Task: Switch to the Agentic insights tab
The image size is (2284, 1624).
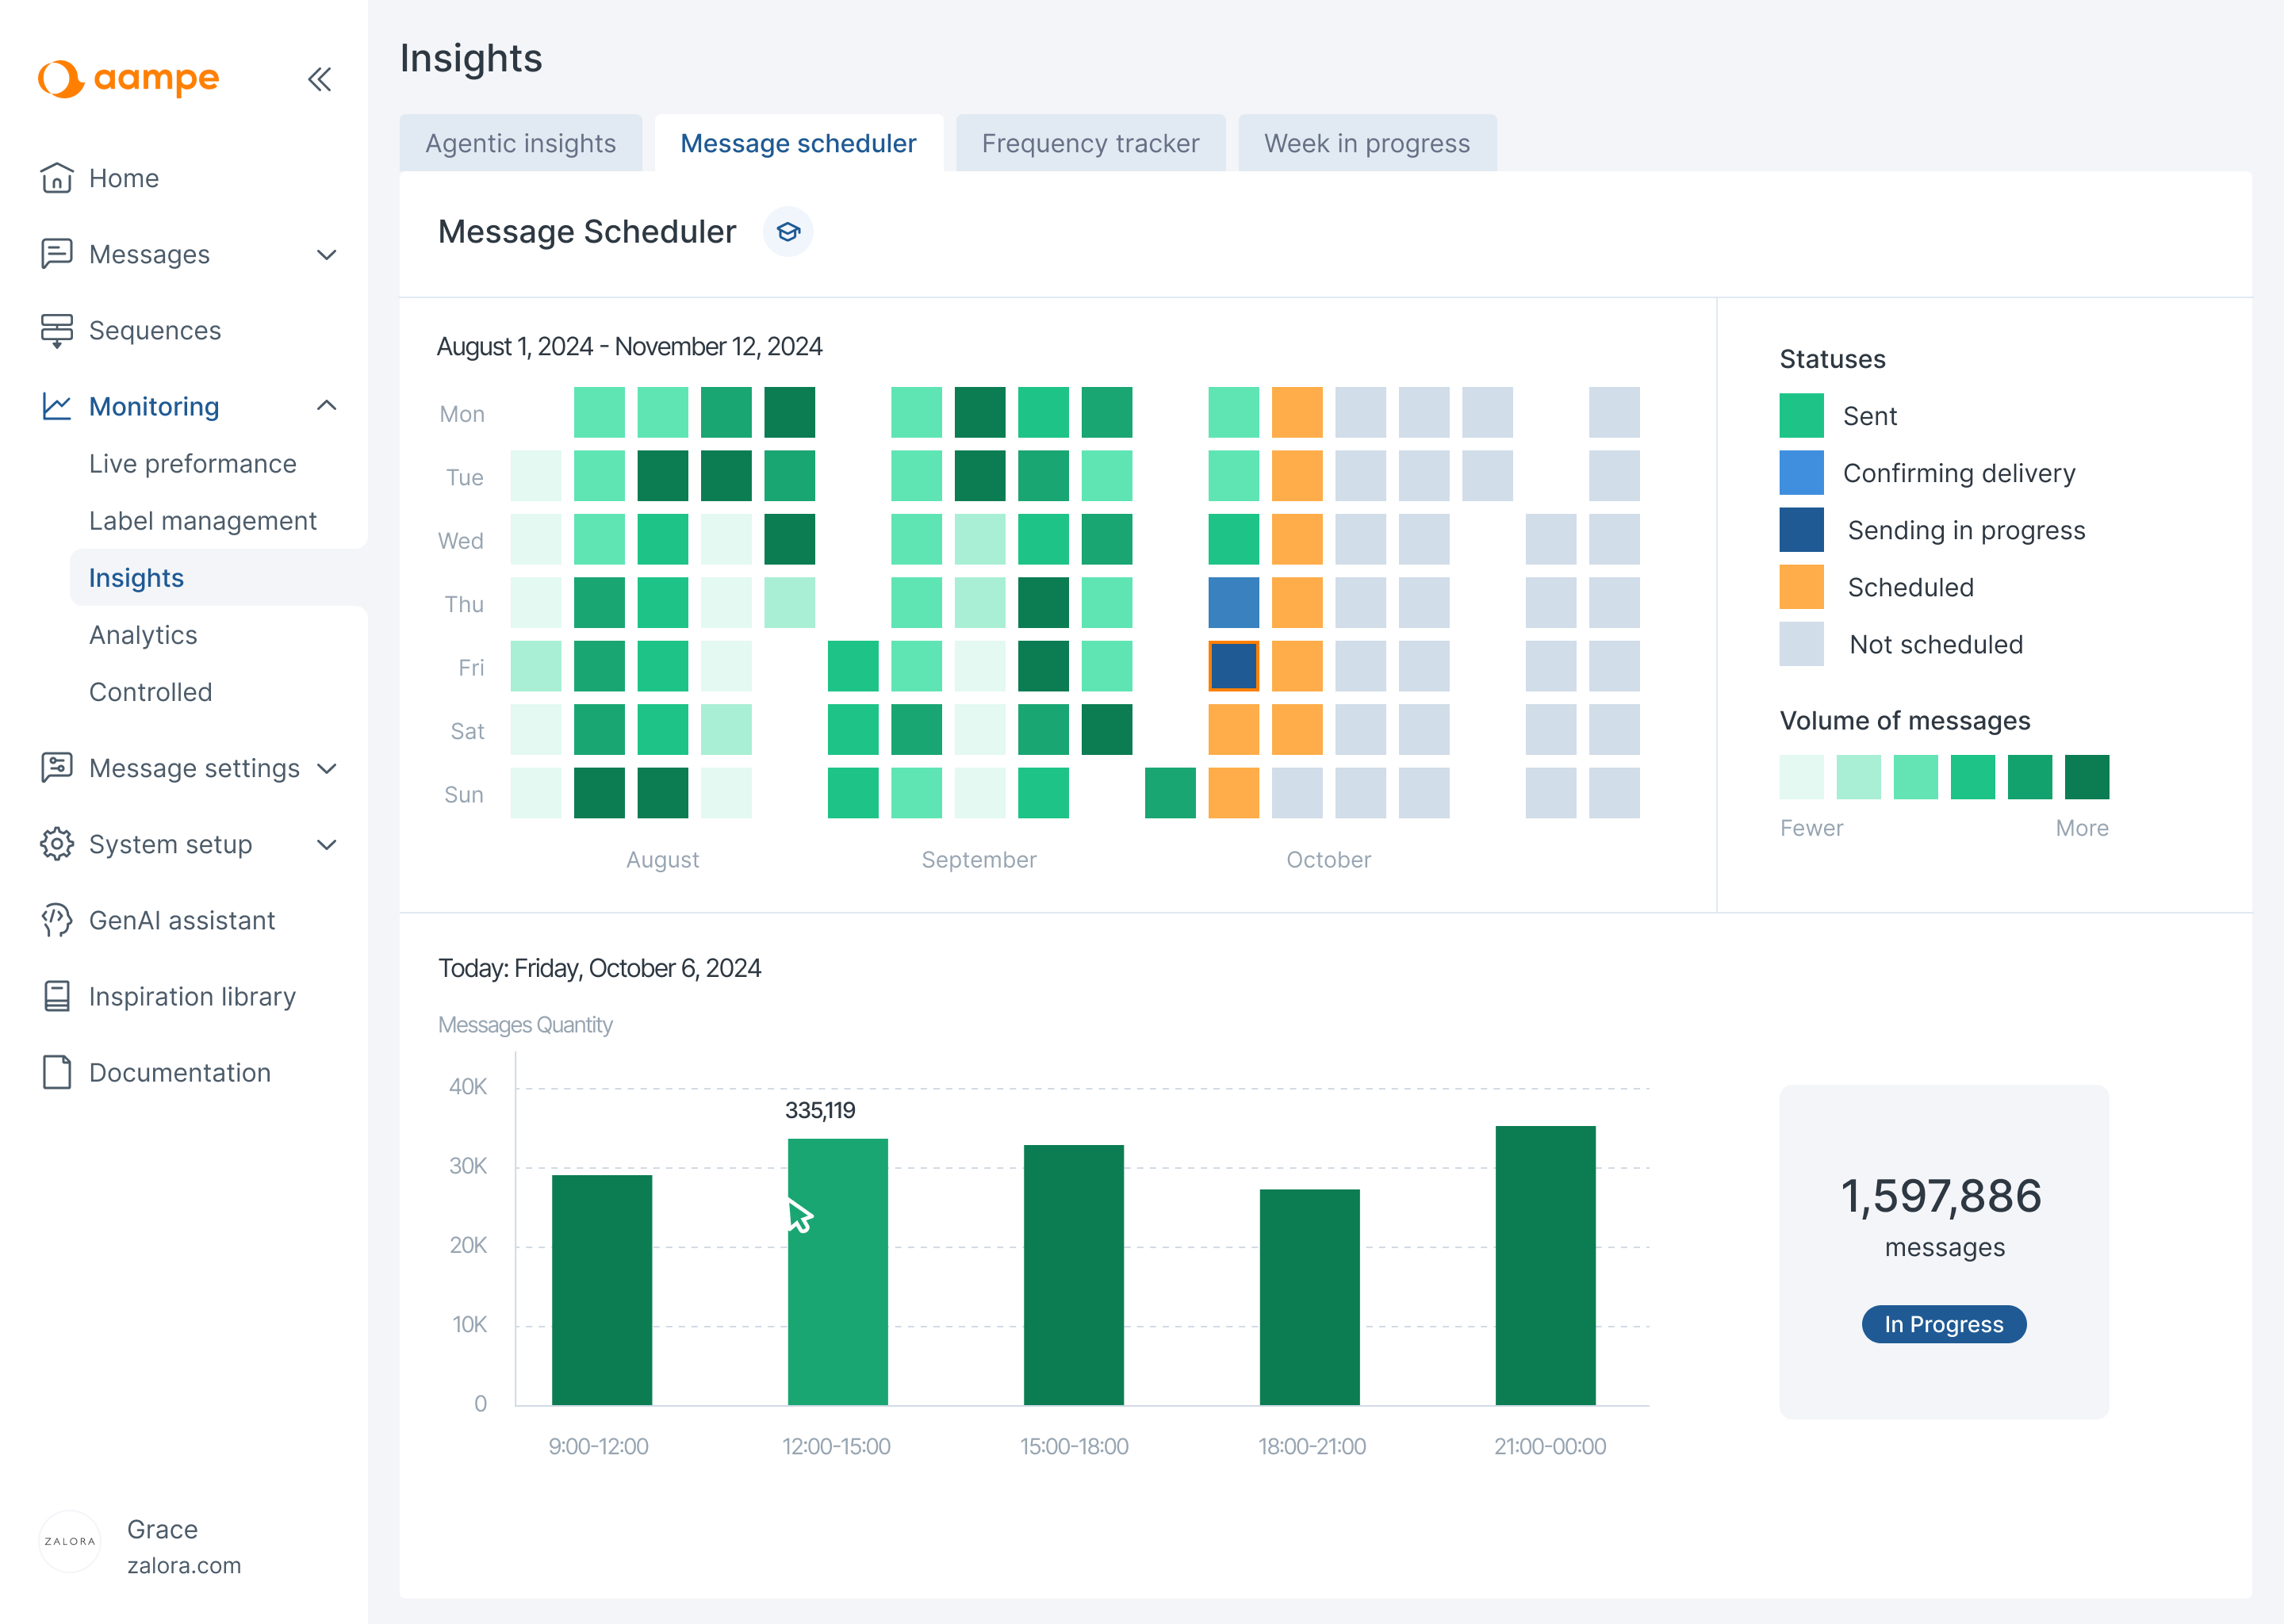Action: 520,143
